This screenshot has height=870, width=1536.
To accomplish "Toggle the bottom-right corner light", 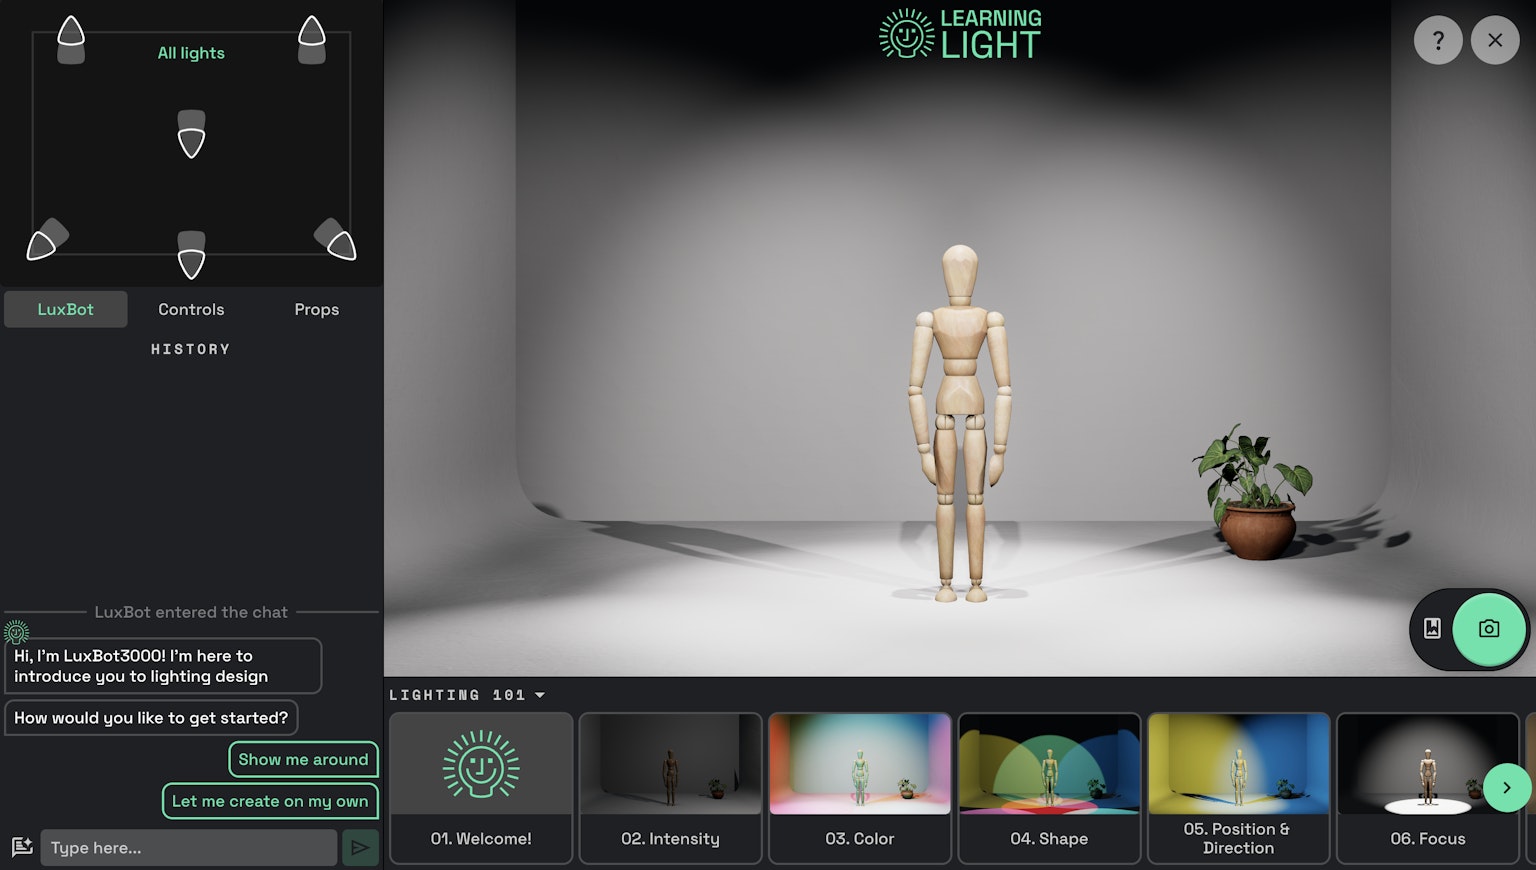I will click(x=337, y=240).
